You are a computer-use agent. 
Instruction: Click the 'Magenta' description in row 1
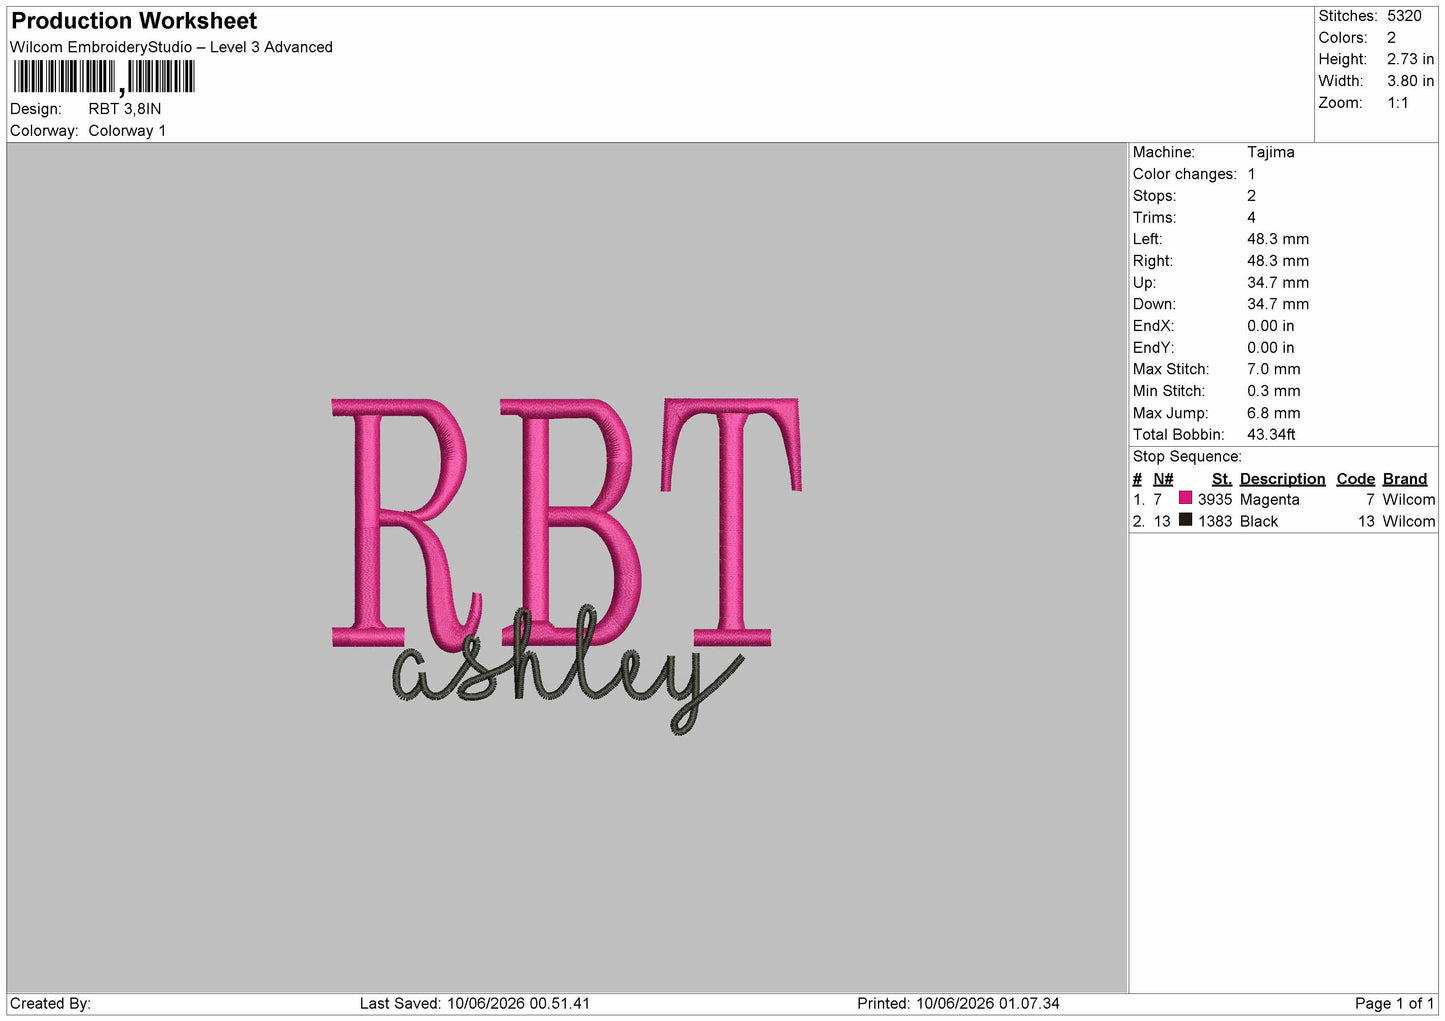[1269, 500]
